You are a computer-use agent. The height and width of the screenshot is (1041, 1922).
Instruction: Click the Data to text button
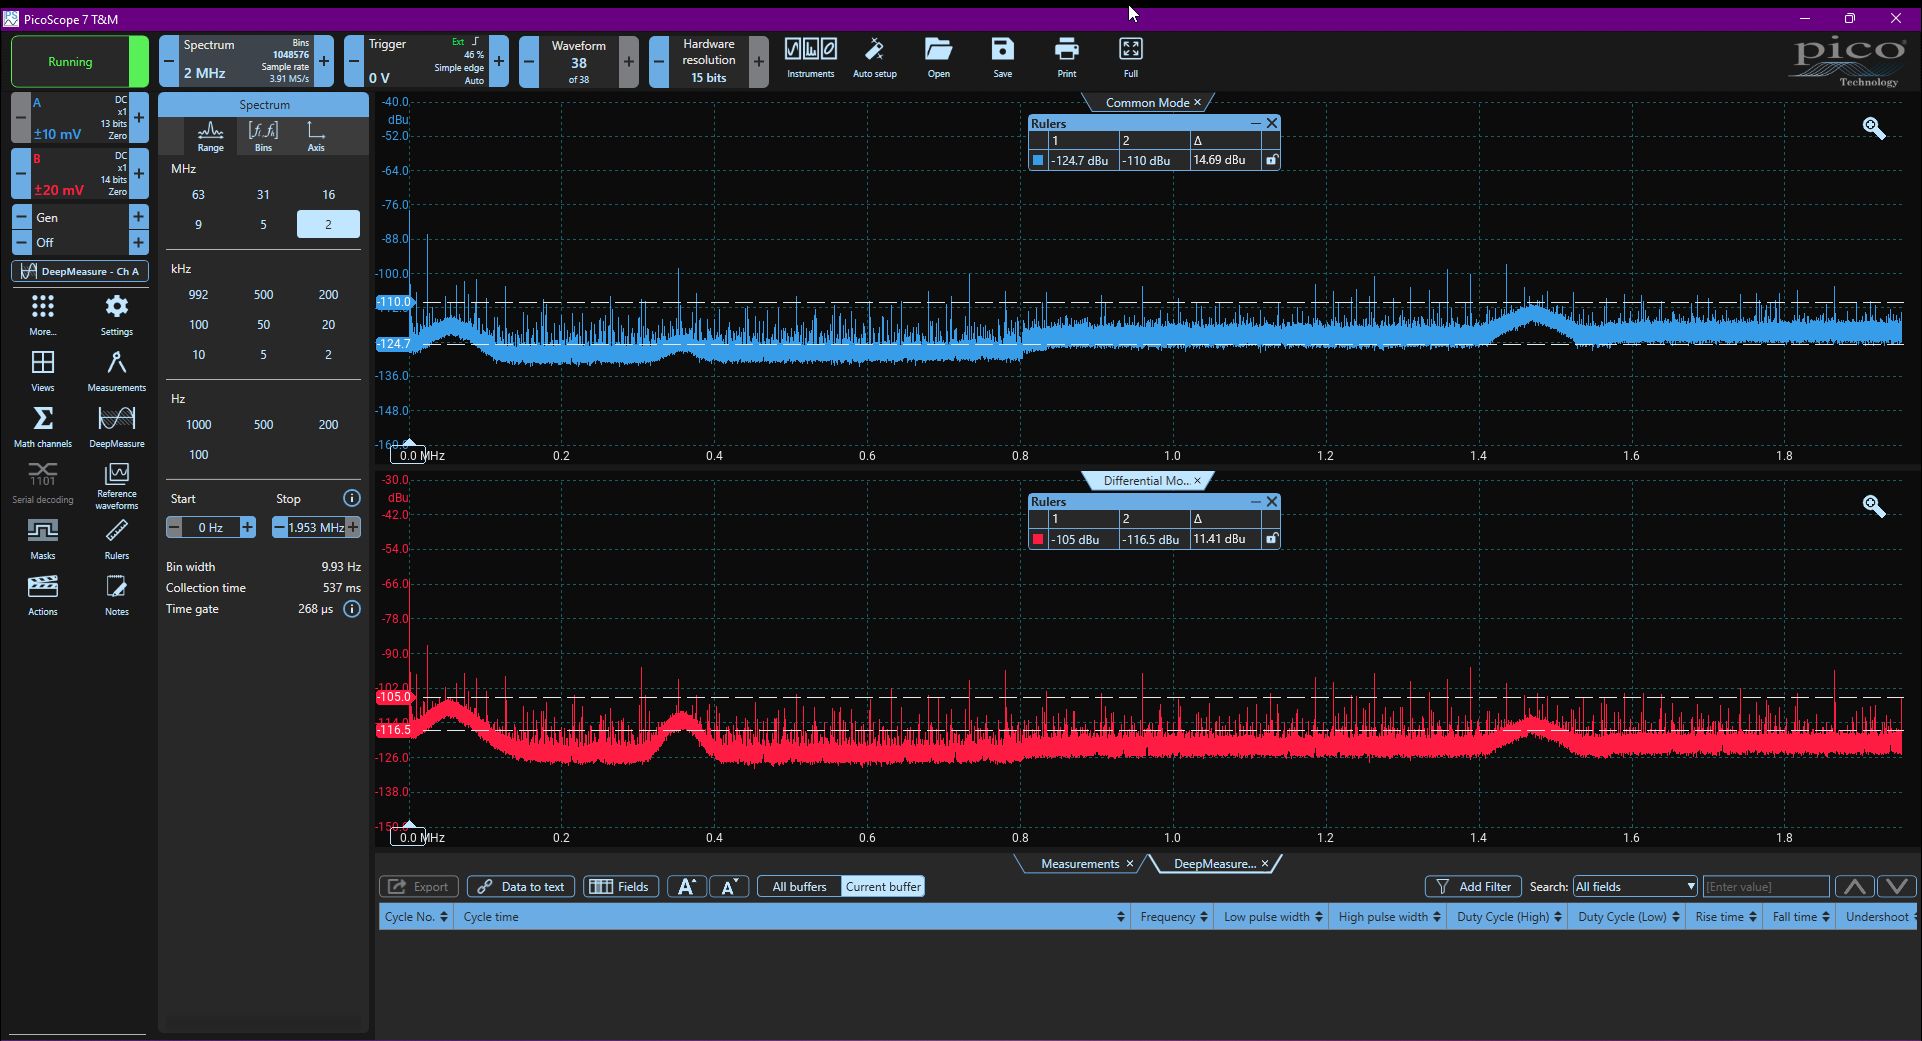tap(521, 887)
